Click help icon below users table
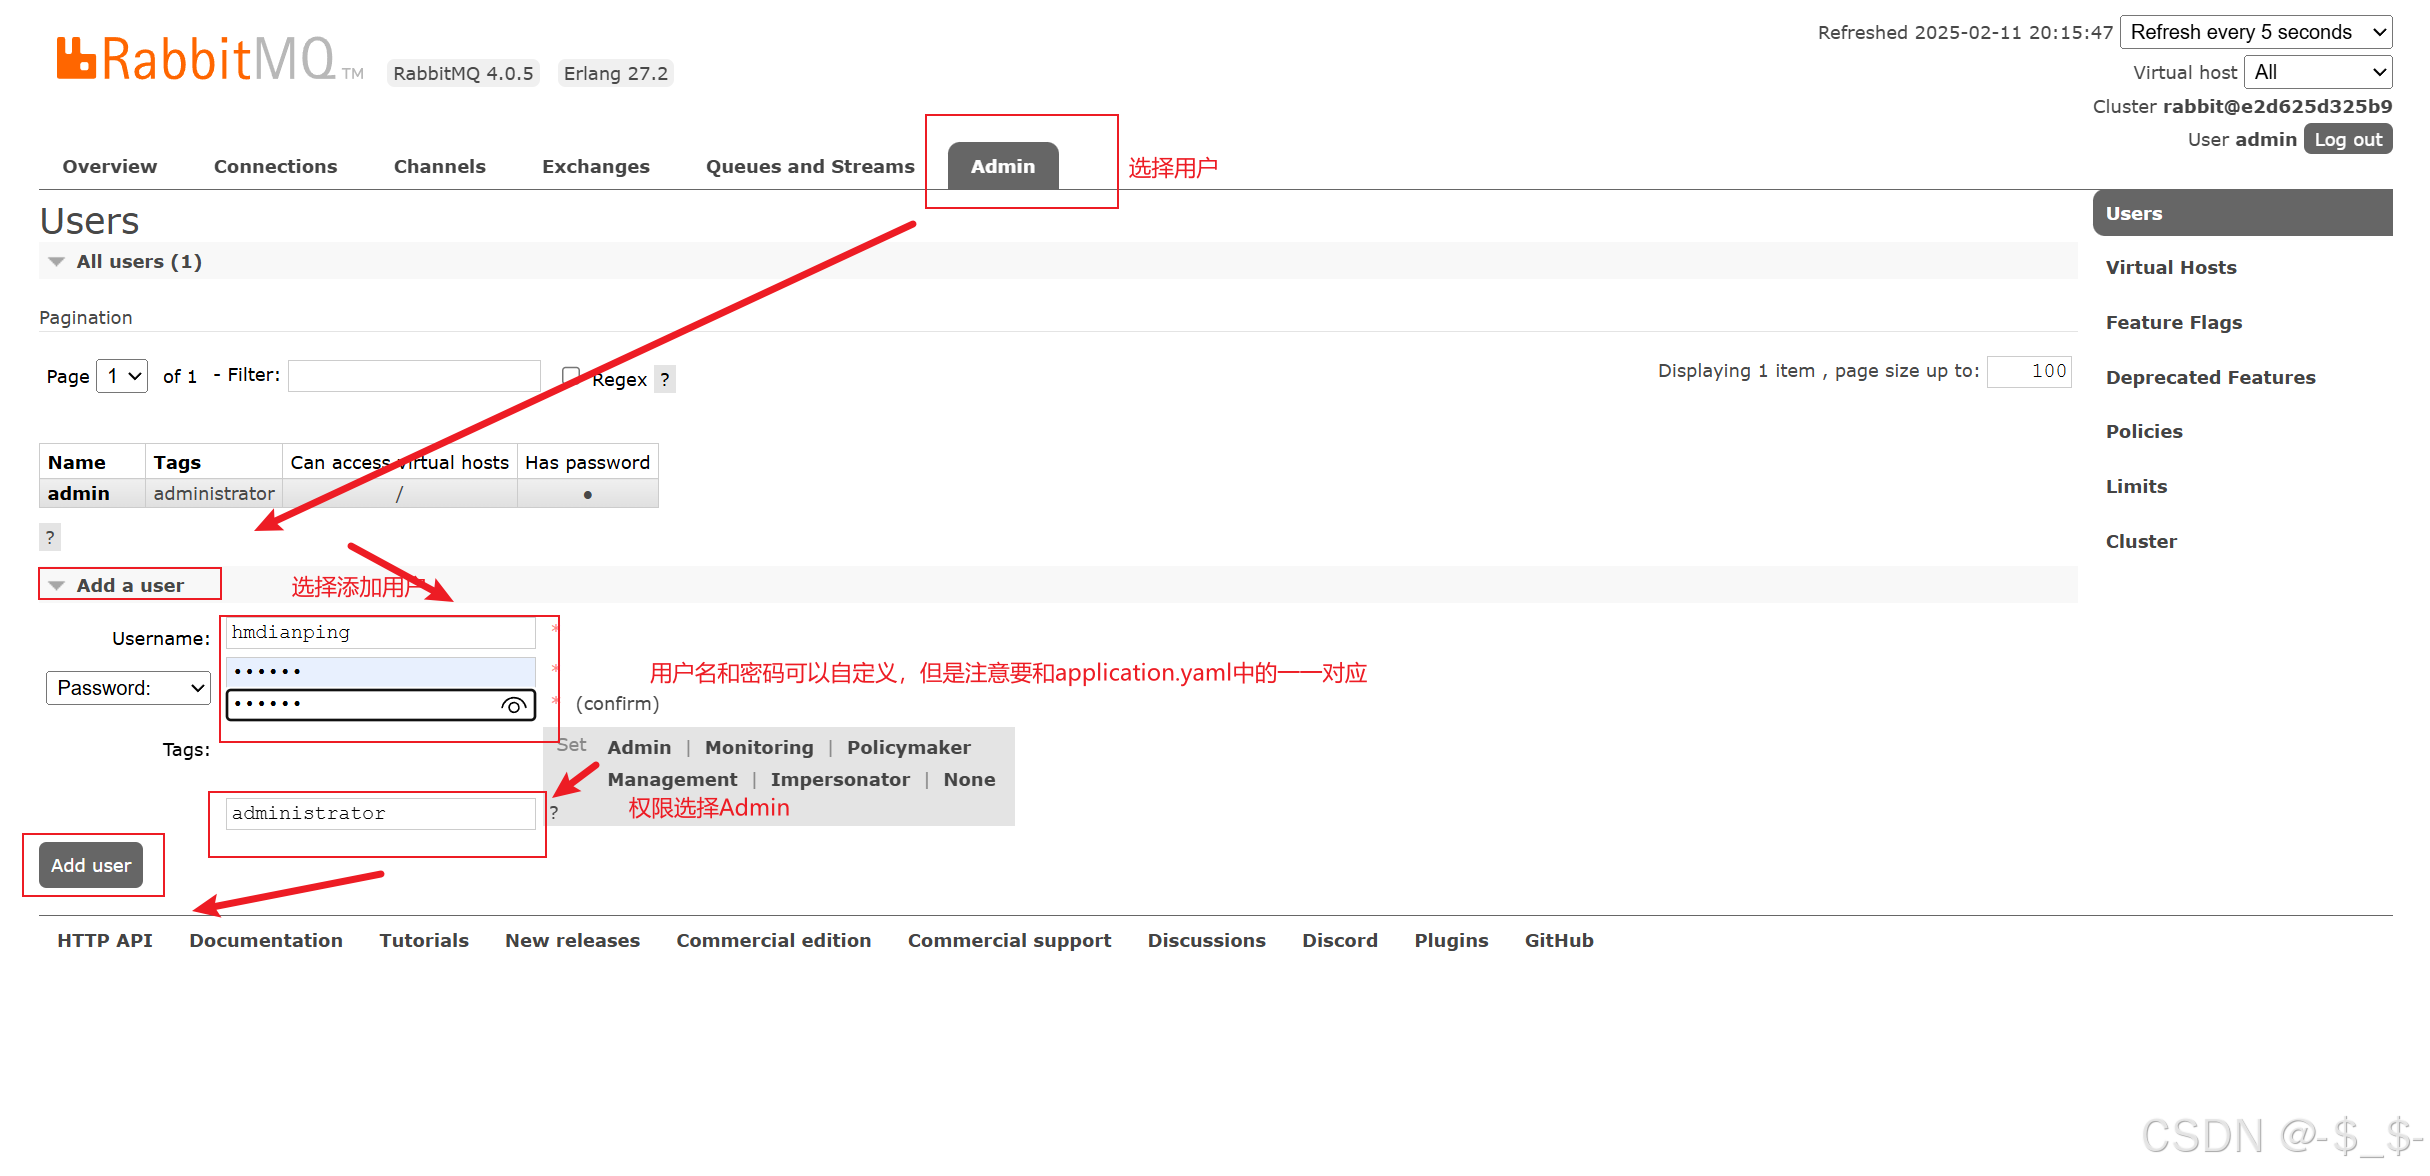2430x1176 pixels. point(50,537)
